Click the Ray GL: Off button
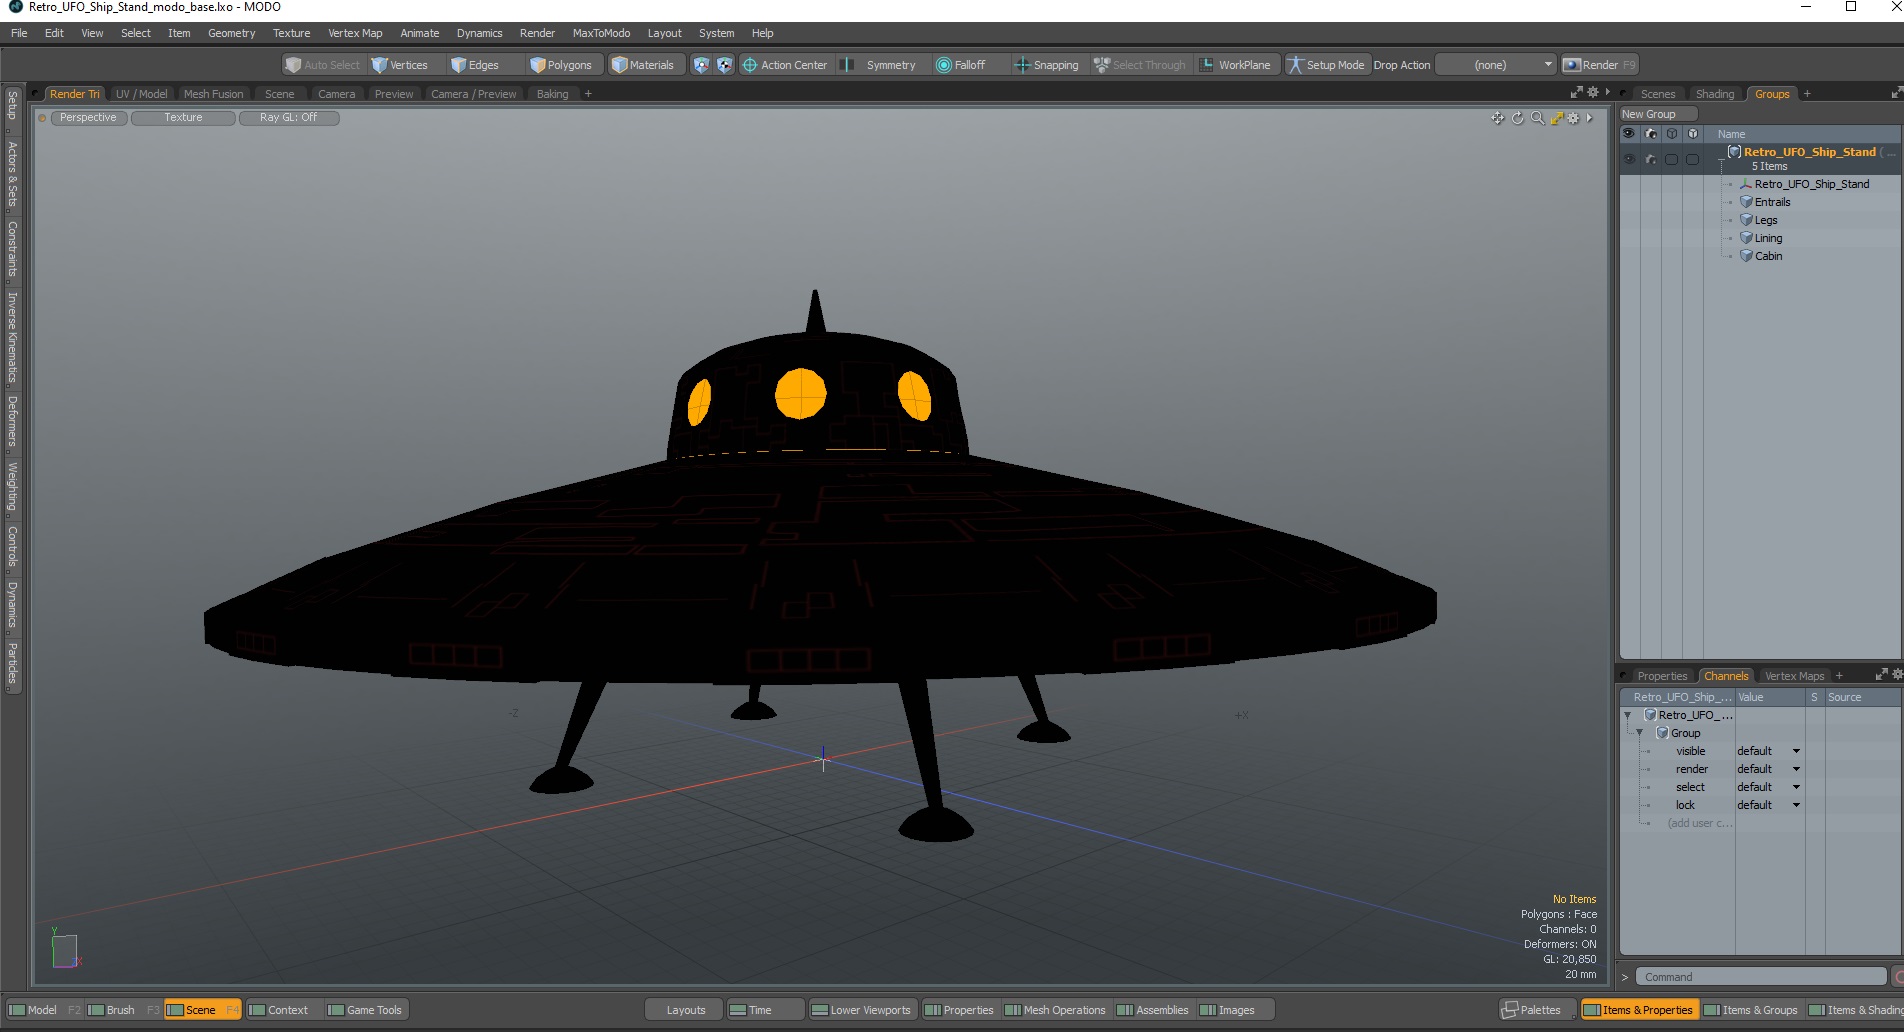The height and width of the screenshot is (1032, 1904). tap(288, 118)
